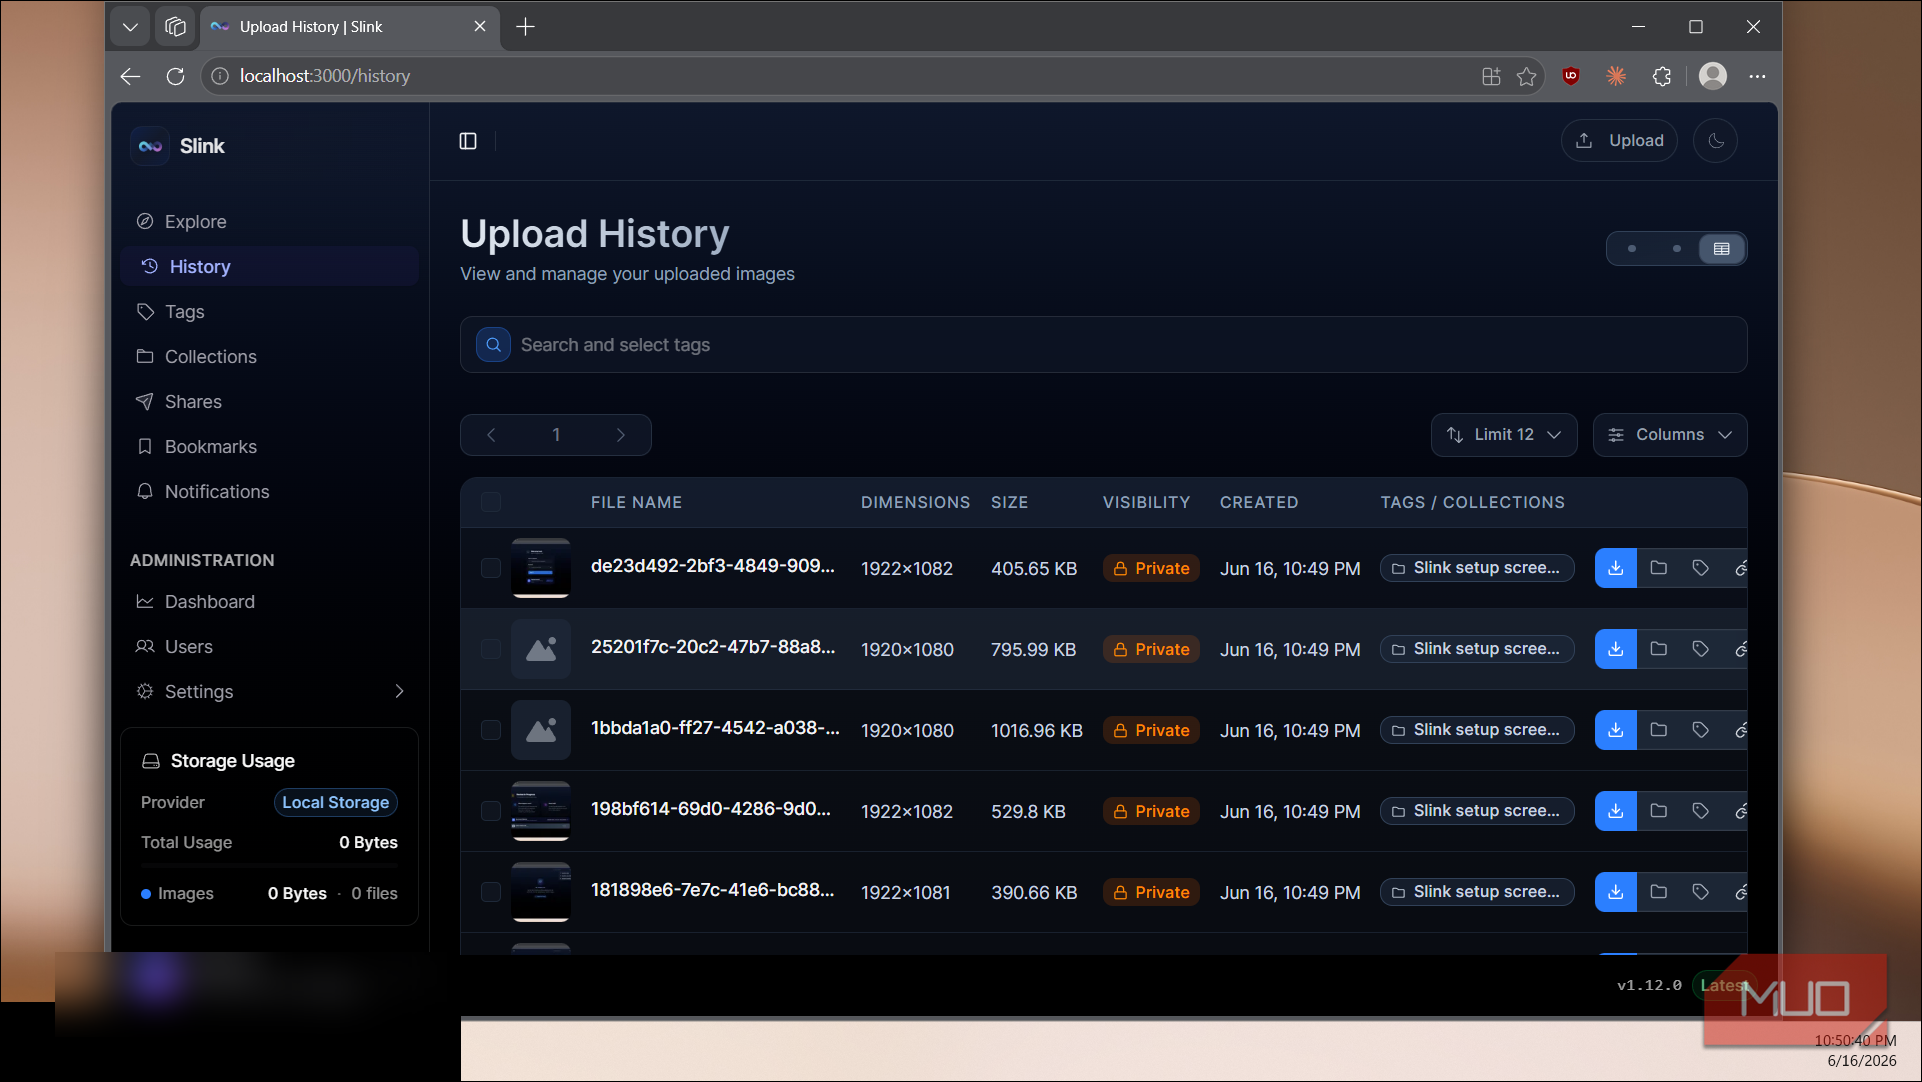This screenshot has height=1082, width=1922.
Task: Open the Limit 12 dropdown
Action: [x=1504, y=435]
